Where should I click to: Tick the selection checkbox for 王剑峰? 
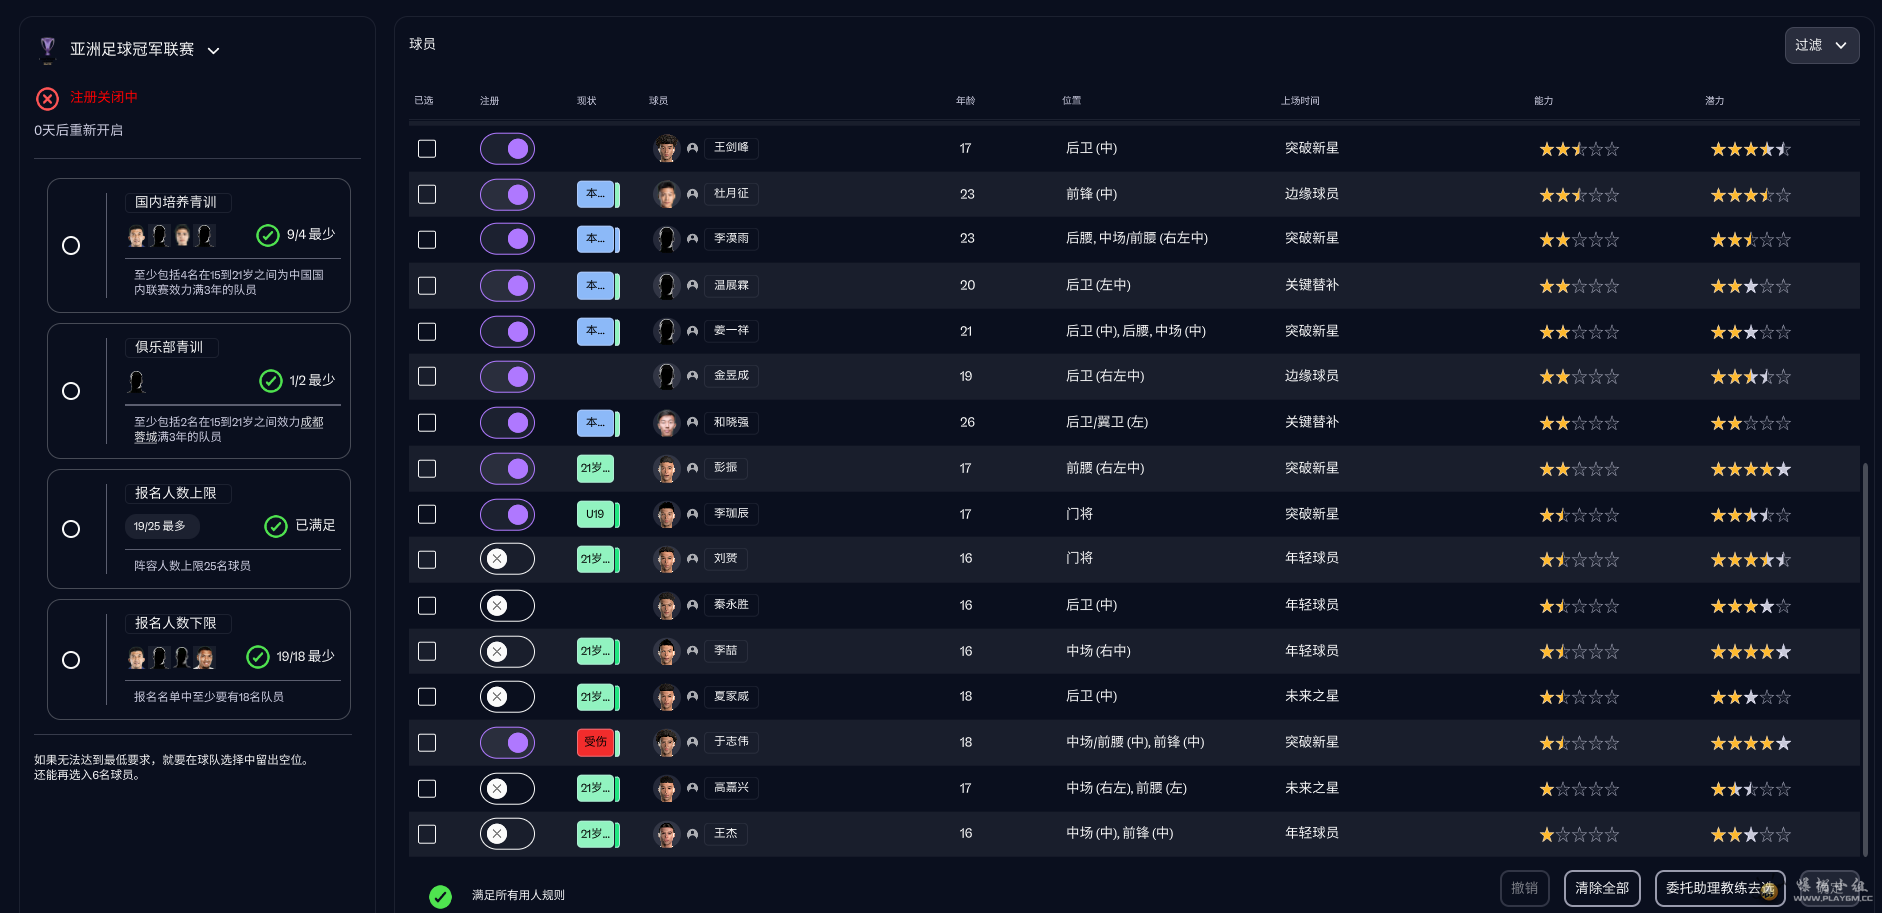427,148
